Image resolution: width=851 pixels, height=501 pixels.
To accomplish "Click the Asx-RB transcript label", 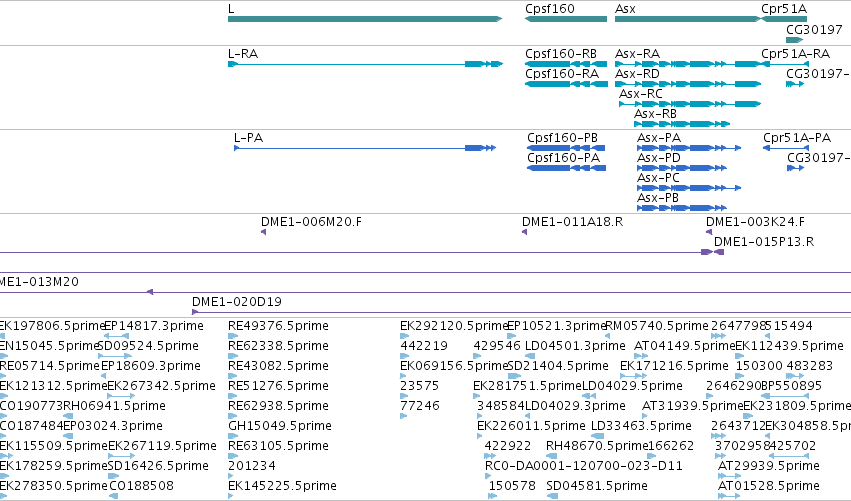I will click(655, 114).
